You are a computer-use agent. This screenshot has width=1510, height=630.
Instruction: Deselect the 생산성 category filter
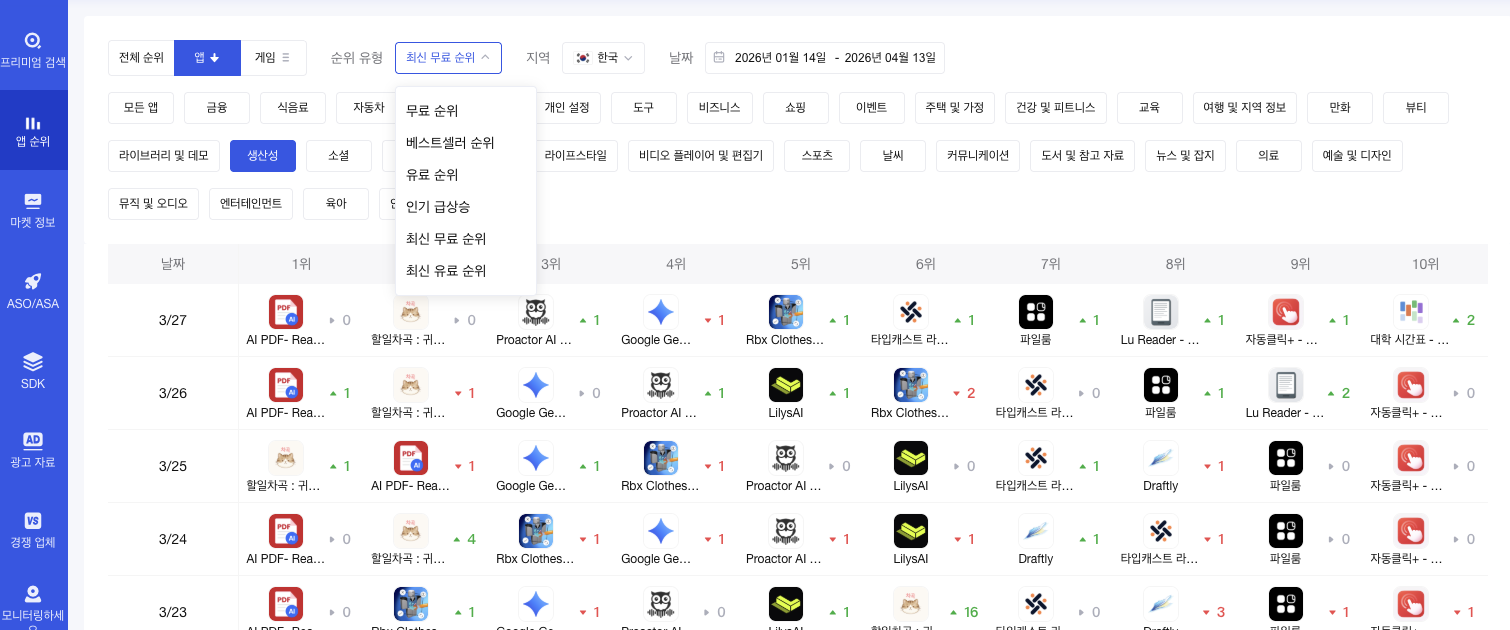(x=262, y=156)
